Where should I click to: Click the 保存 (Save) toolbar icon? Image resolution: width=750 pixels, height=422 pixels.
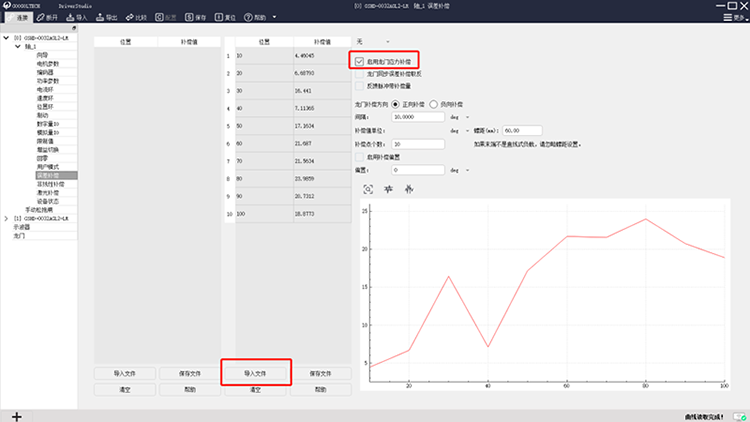pos(195,18)
